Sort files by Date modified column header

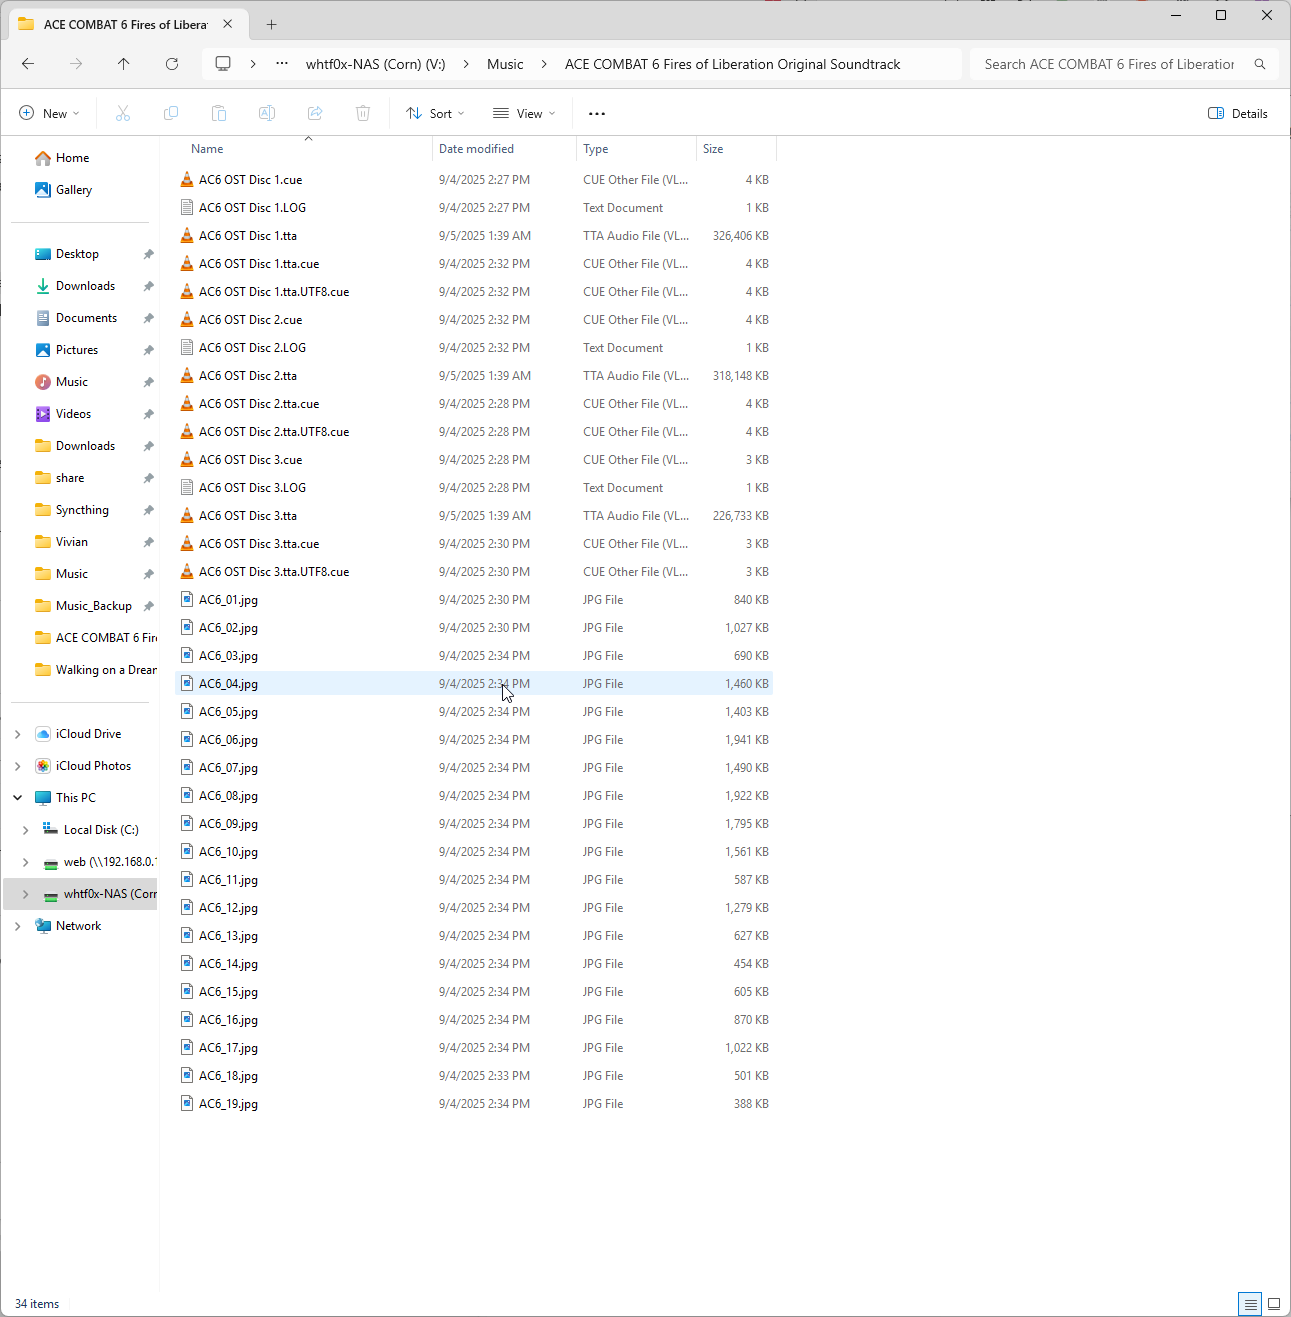477,149
